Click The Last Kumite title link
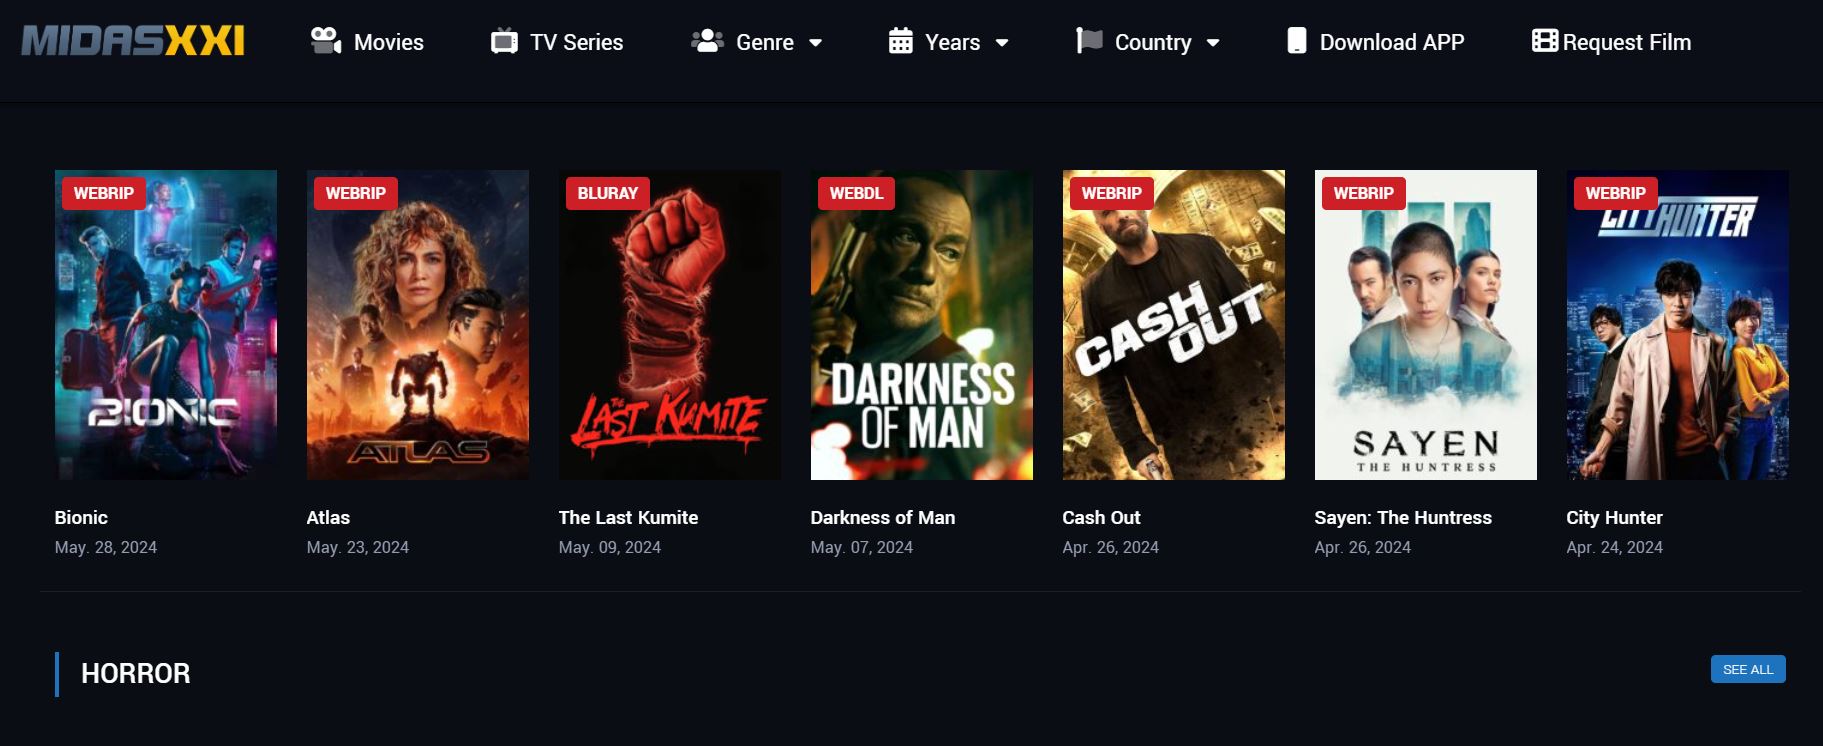This screenshot has width=1823, height=746. pyautogui.click(x=628, y=517)
